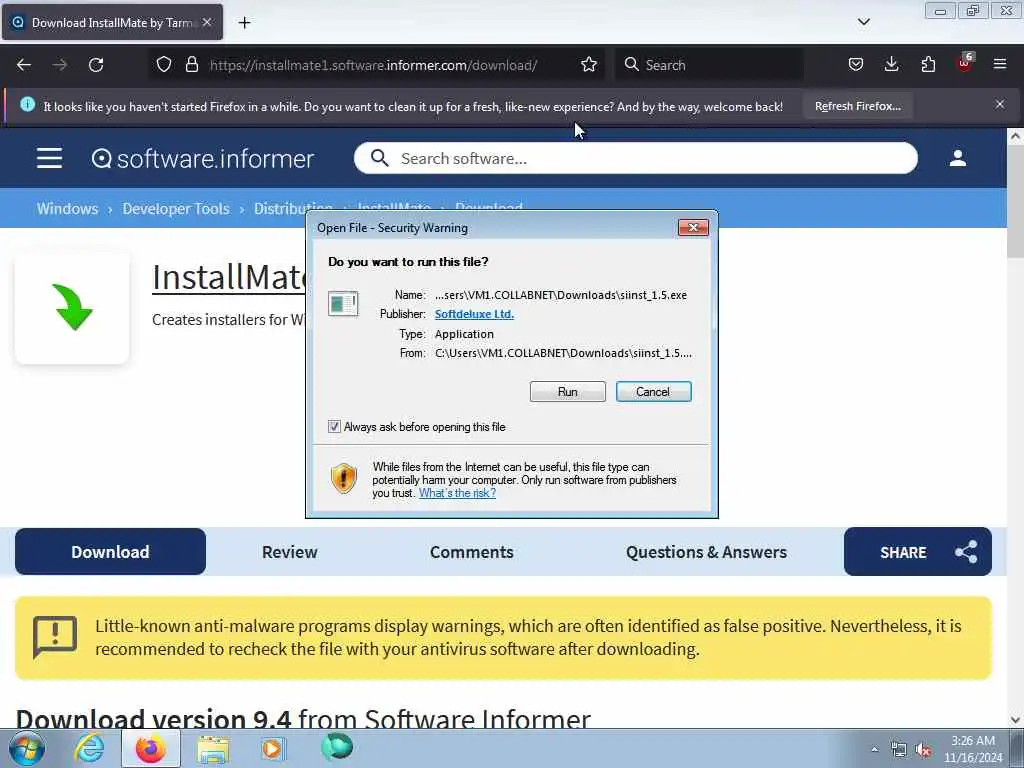This screenshot has height=768, width=1024.
Task: Launch Internet Explorer from the taskbar
Action: coord(89,748)
